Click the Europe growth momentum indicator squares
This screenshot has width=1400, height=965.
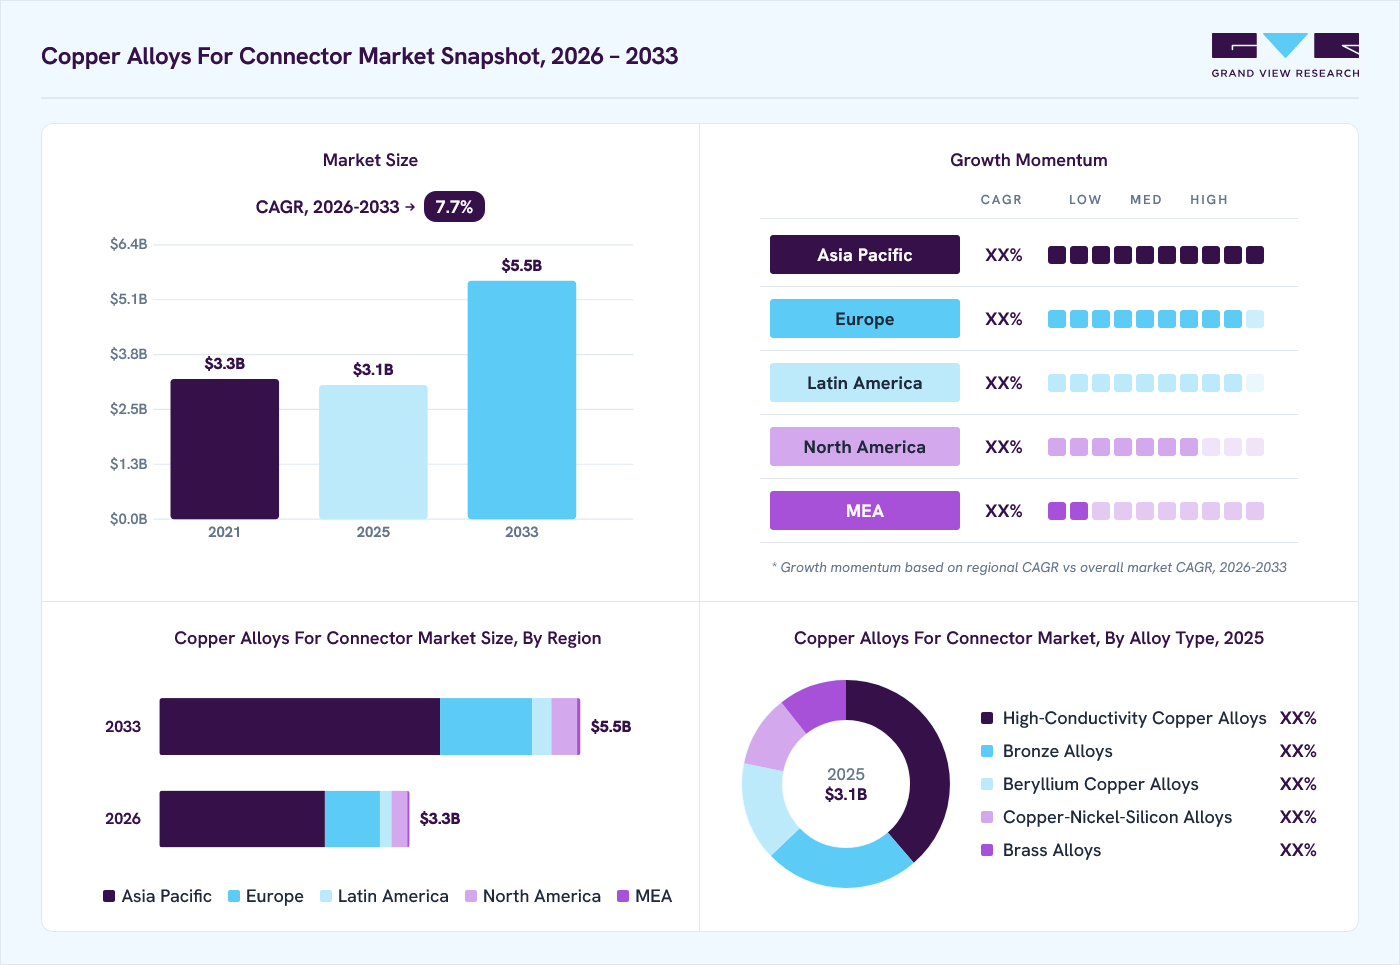point(1156,319)
